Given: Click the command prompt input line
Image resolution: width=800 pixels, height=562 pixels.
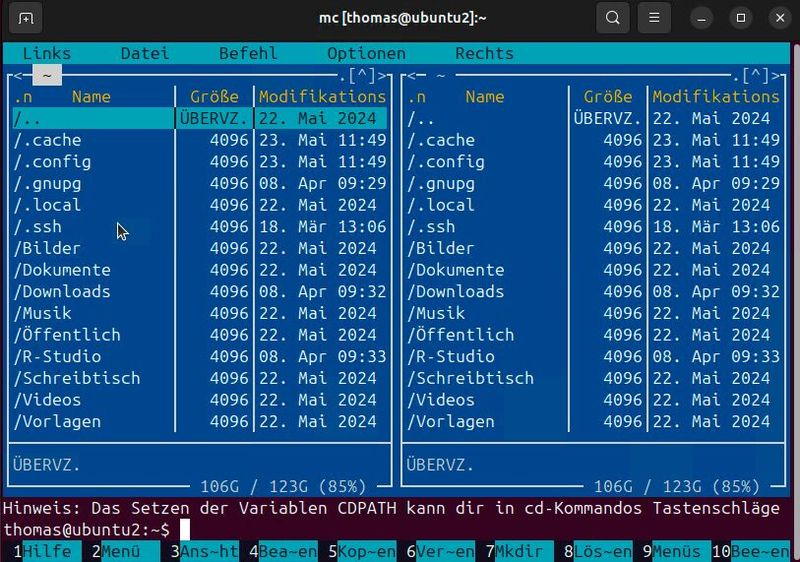Looking at the screenshot, I should [396, 530].
